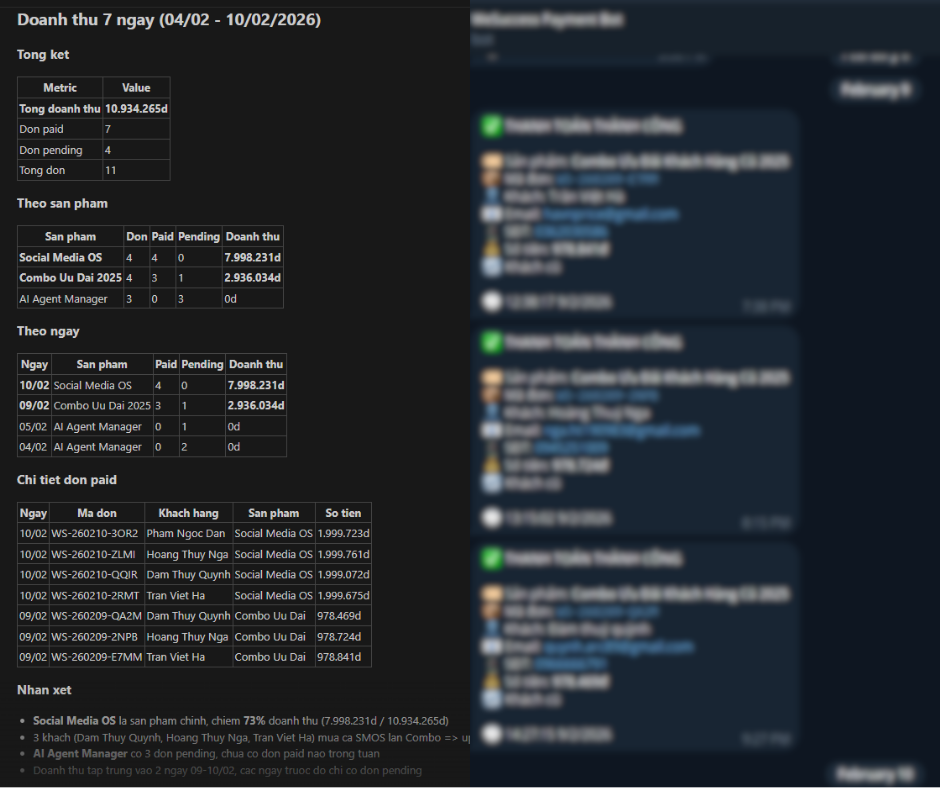Click the 'Chi tiet don paid' section heading
This screenshot has height=788, width=940.
tap(66, 480)
